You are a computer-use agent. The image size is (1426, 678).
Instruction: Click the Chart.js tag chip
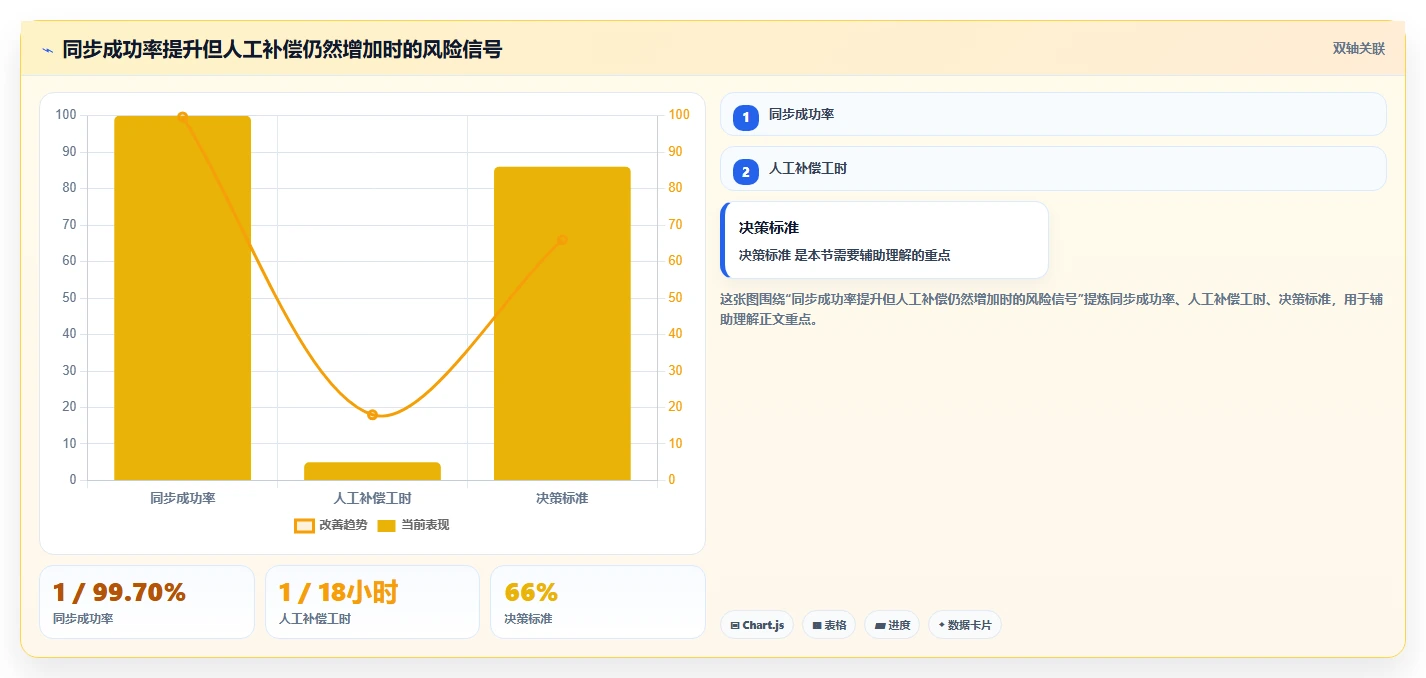[757, 625]
